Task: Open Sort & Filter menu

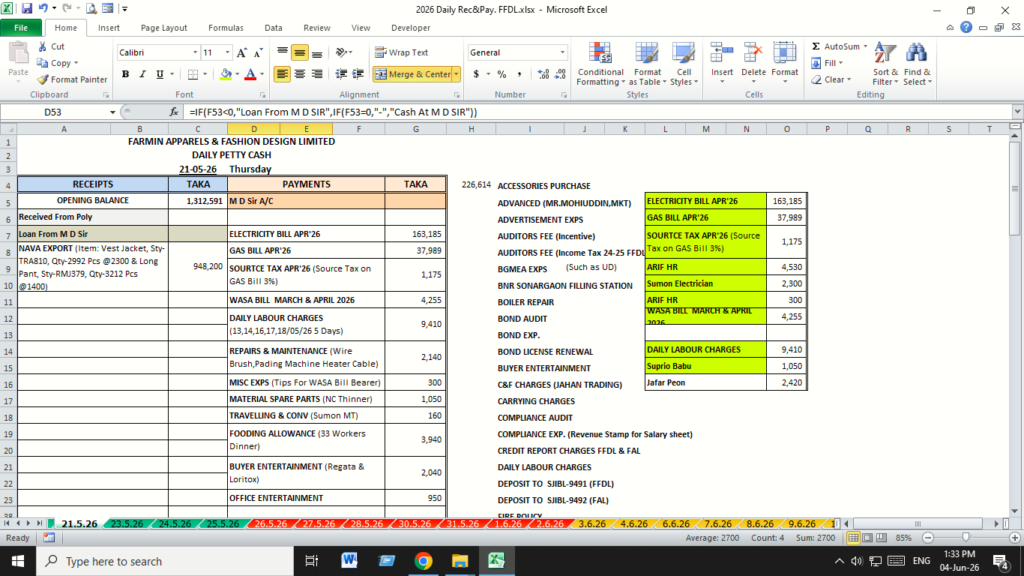Action: pos(885,63)
